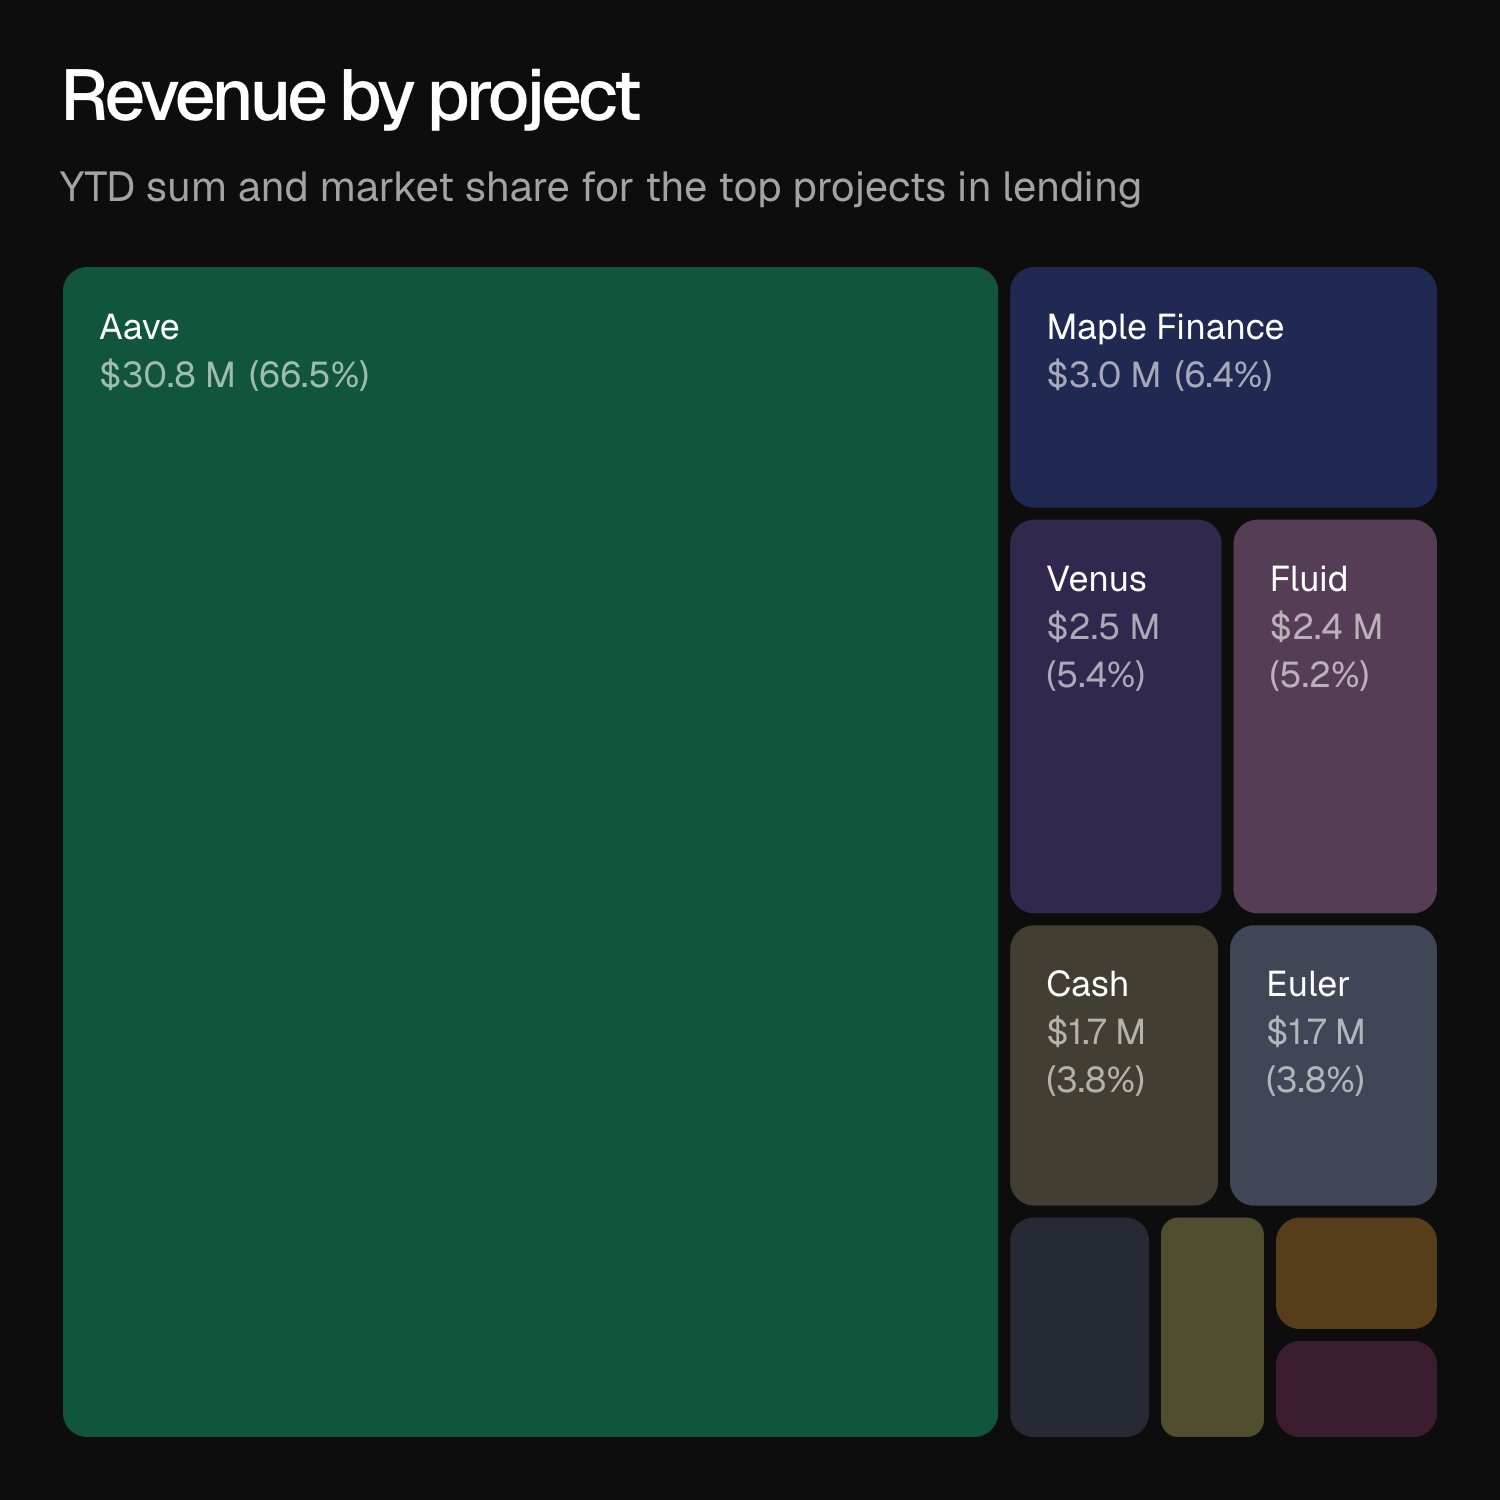Click the Fluid (5.2%) share text

[1318, 675]
